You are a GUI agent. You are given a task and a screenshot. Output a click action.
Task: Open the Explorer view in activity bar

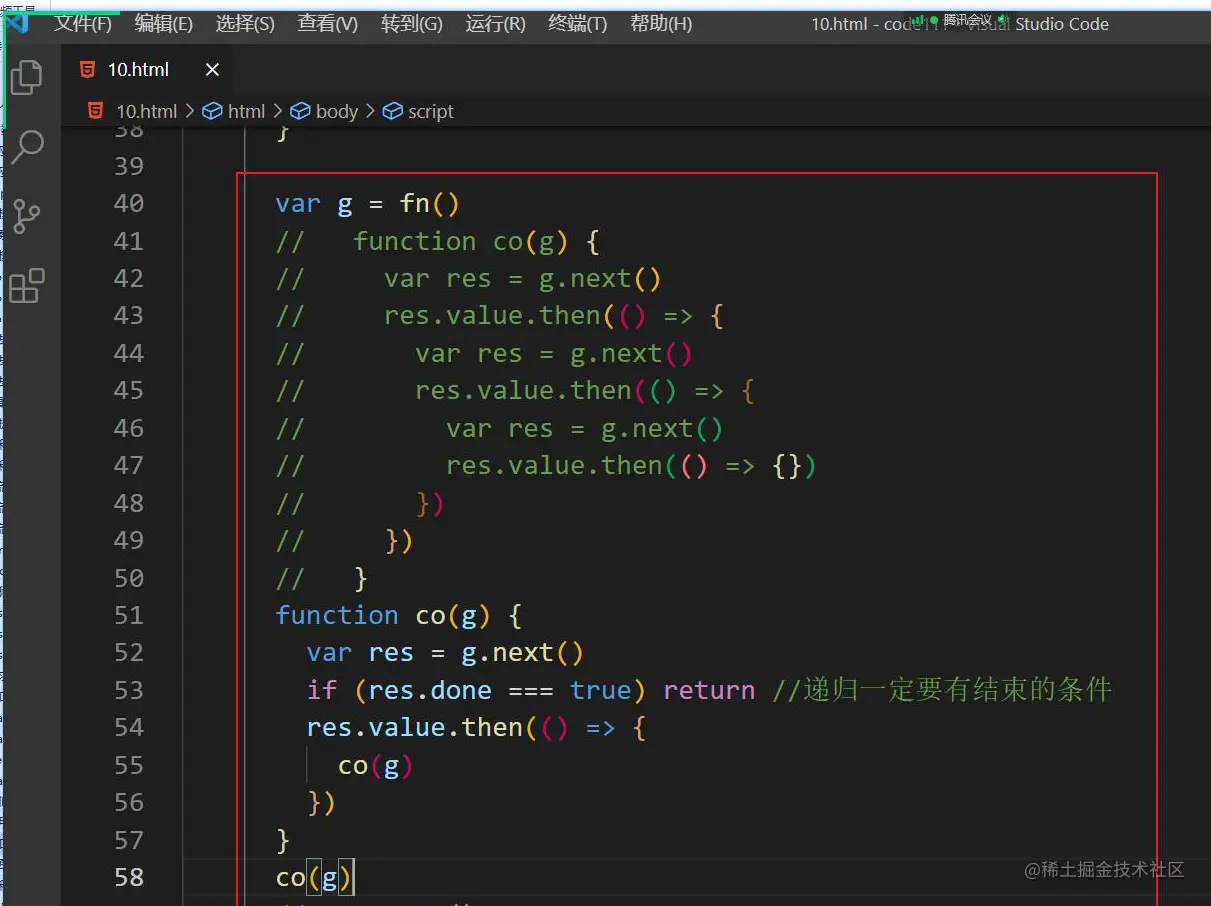coord(27,77)
